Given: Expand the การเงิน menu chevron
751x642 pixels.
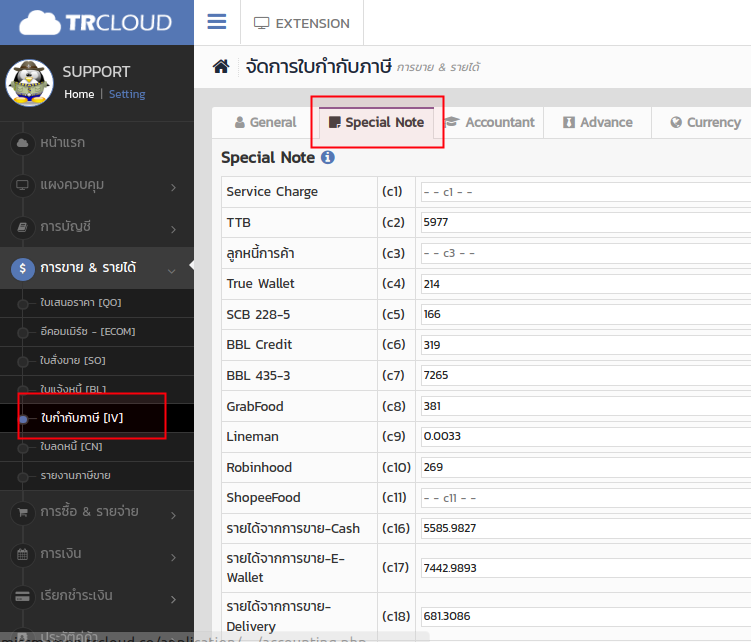Looking at the screenshot, I should (173, 557).
